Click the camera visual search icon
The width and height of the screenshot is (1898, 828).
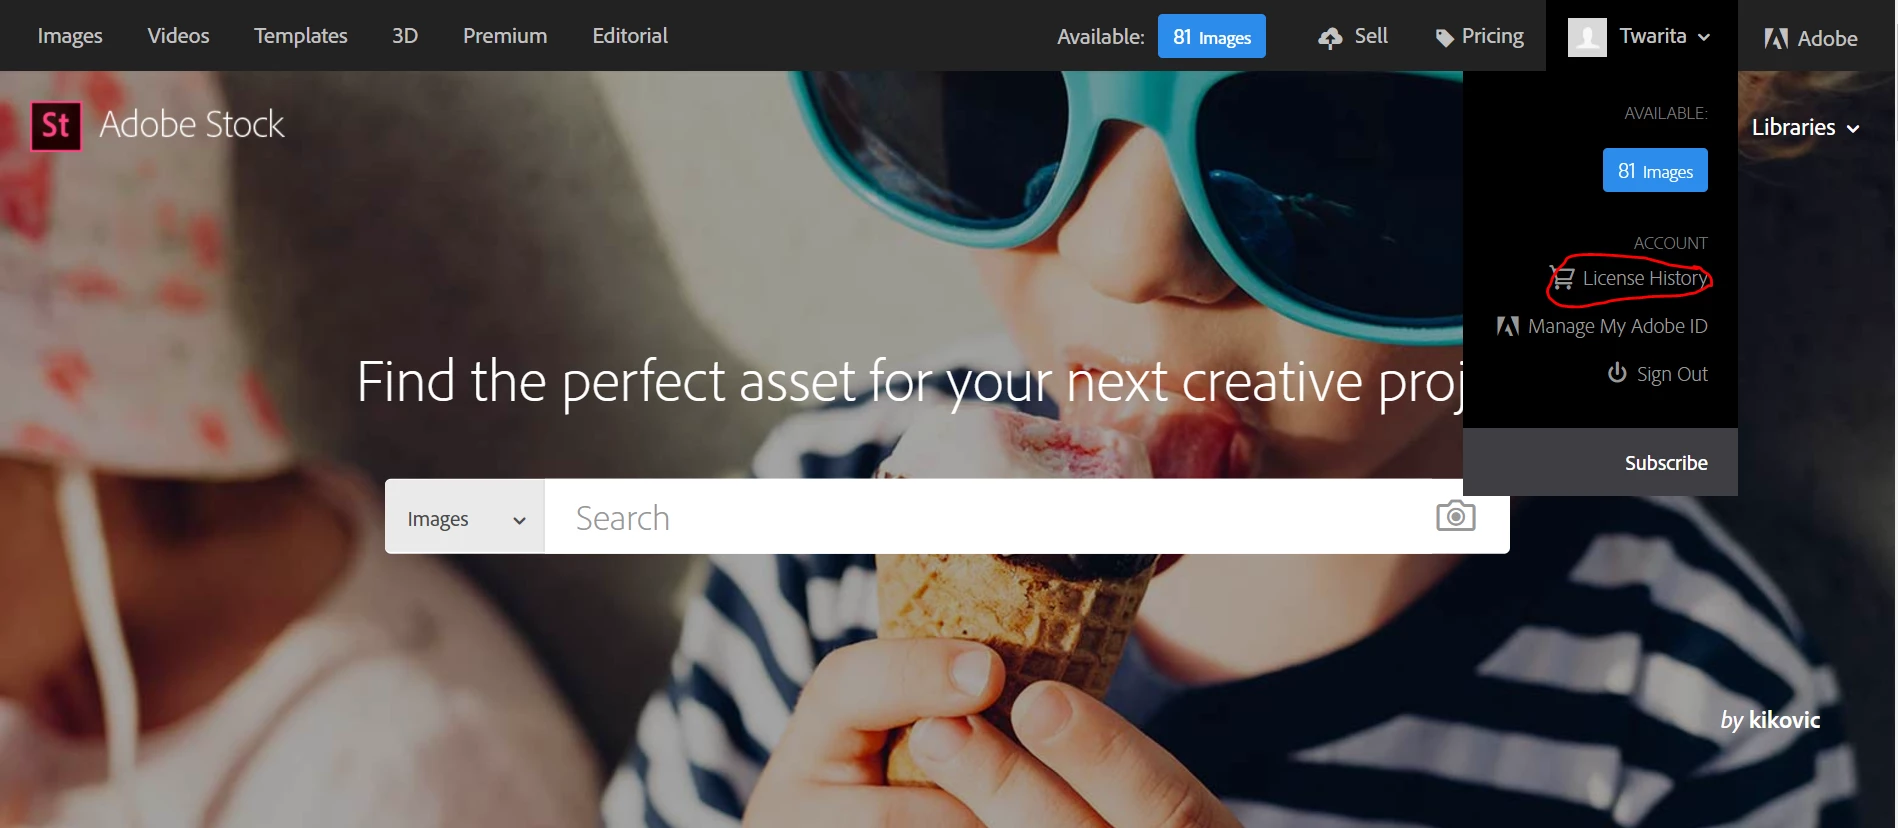tap(1456, 516)
